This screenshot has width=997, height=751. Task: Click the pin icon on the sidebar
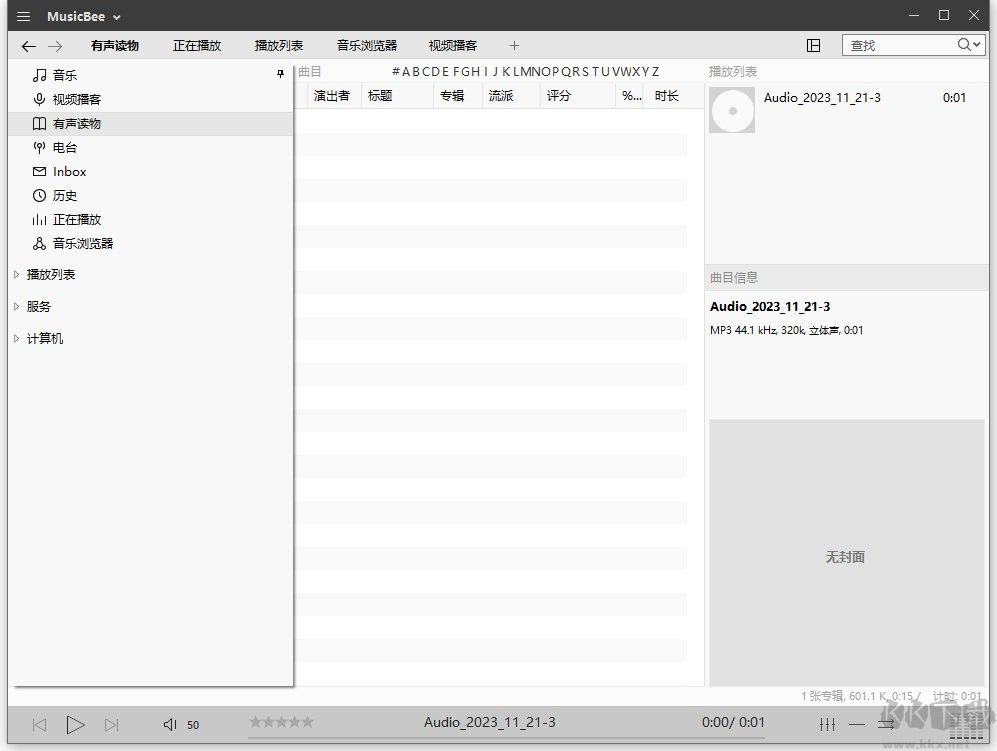(281, 74)
